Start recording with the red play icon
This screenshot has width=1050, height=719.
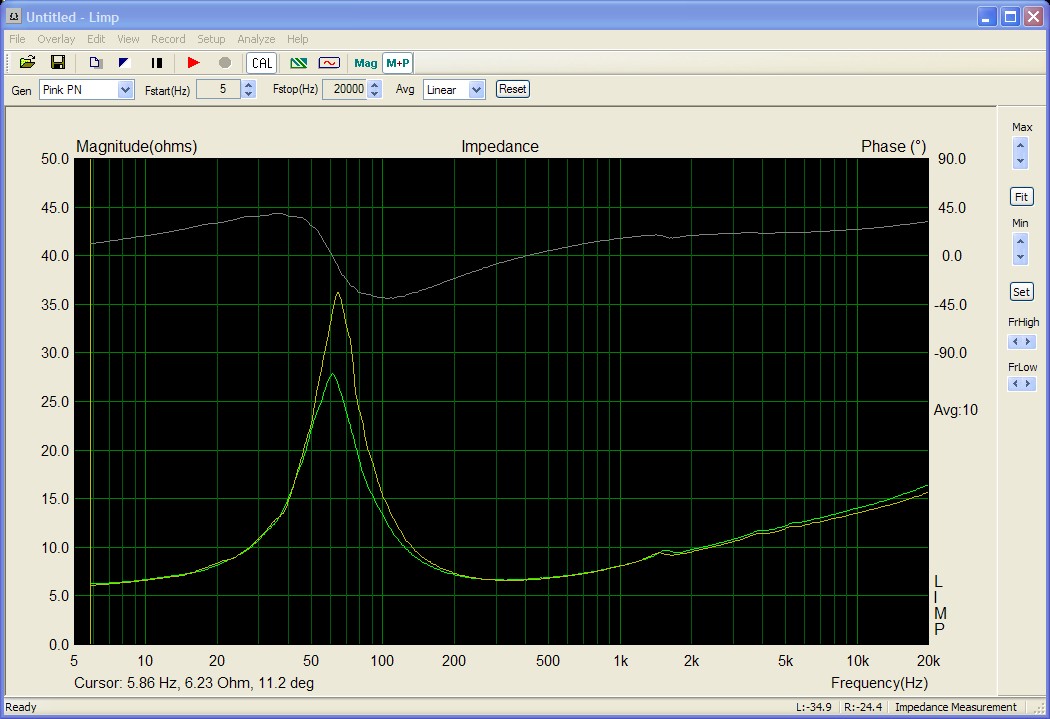(194, 63)
